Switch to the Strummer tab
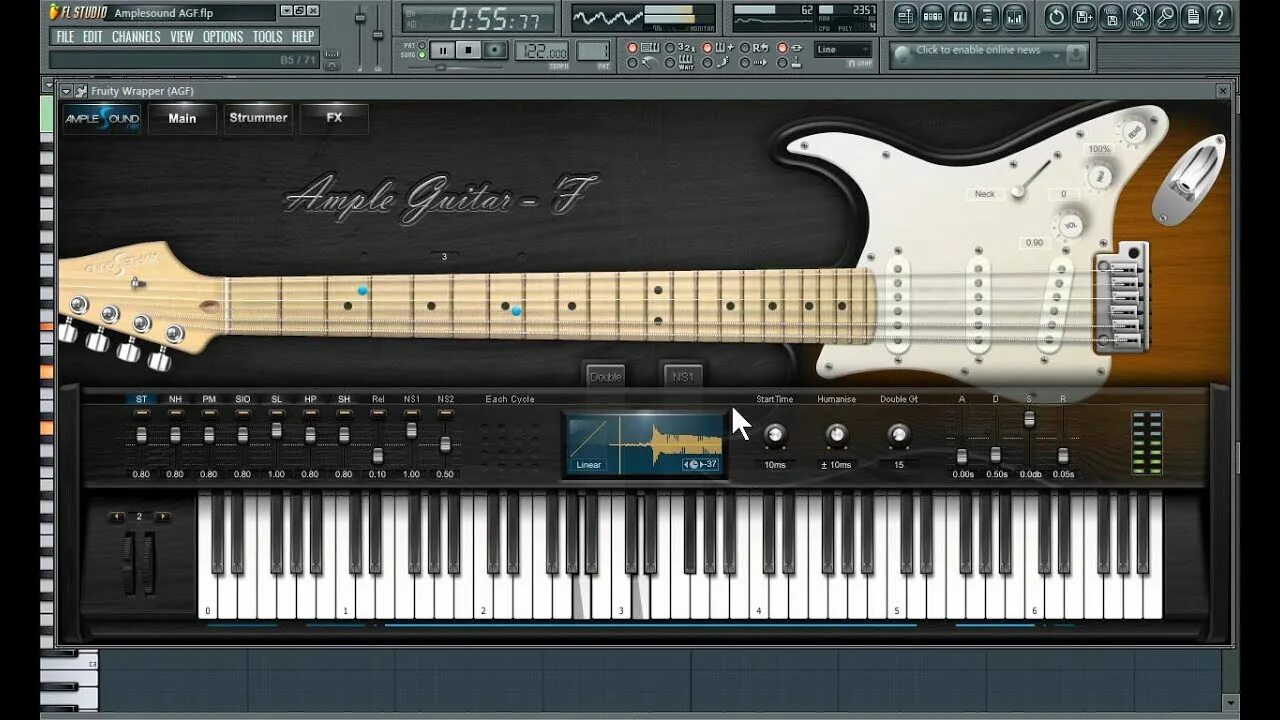This screenshot has height=720, width=1280. [258, 118]
